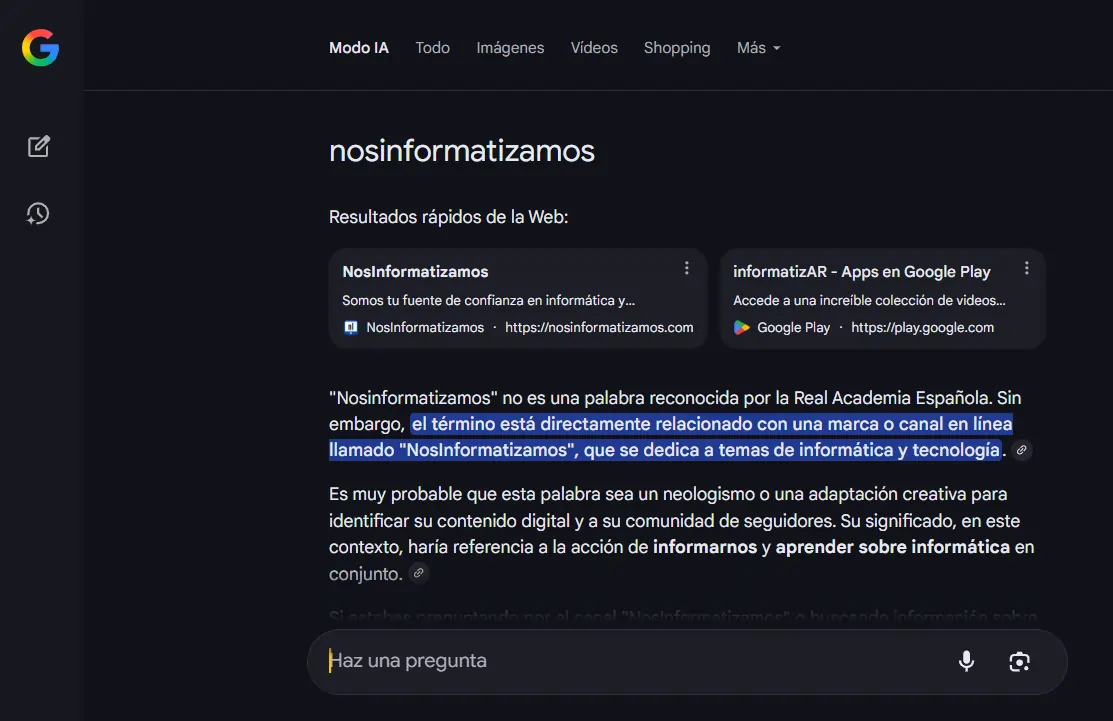Image resolution: width=1113 pixels, height=721 pixels.
Task: Open source link icon after highlighted sentence
Action: click(x=1021, y=450)
